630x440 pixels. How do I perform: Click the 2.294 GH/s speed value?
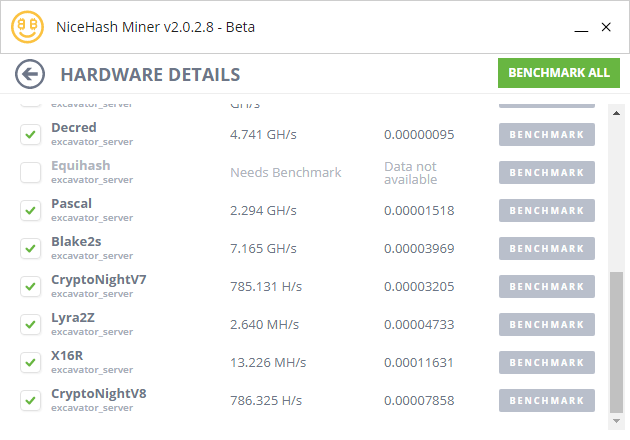(x=263, y=211)
